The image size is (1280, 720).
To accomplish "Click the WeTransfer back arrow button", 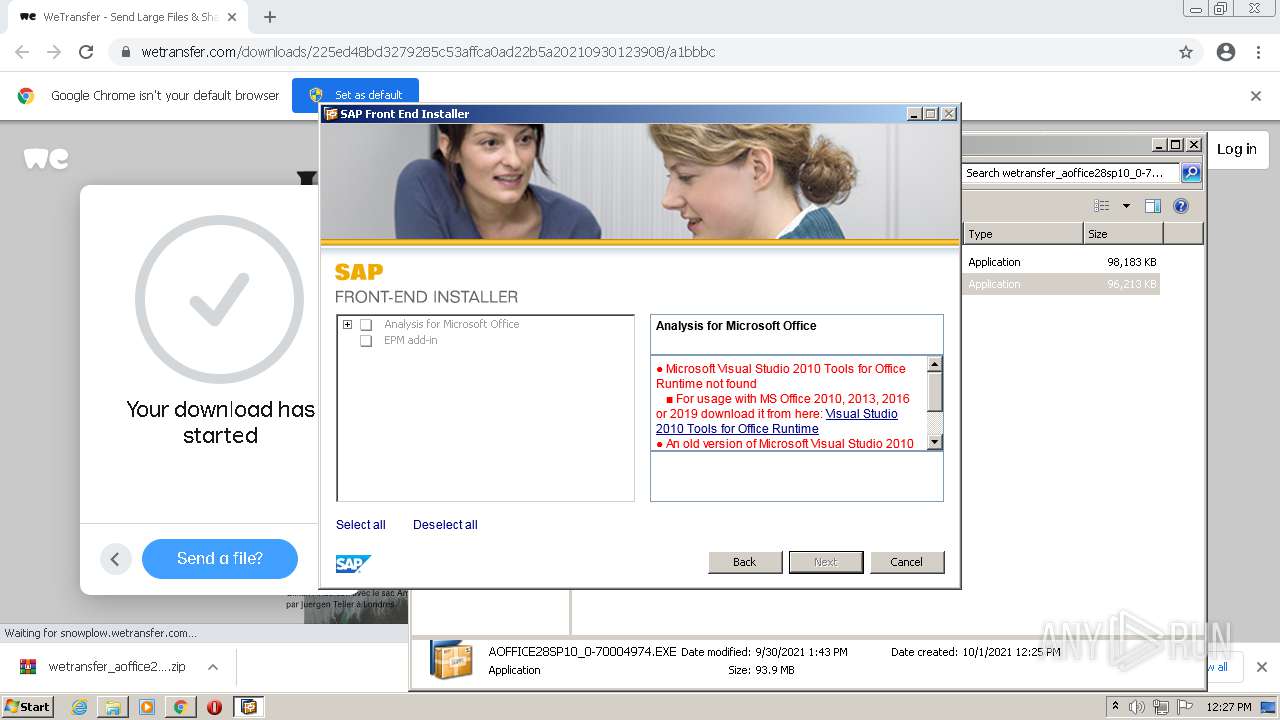I will [115, 559].
